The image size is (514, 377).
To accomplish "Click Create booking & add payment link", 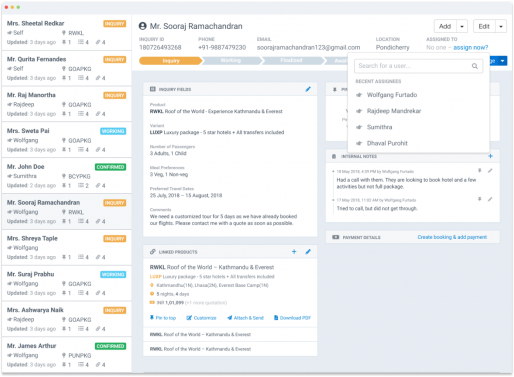I will [452, 237].
